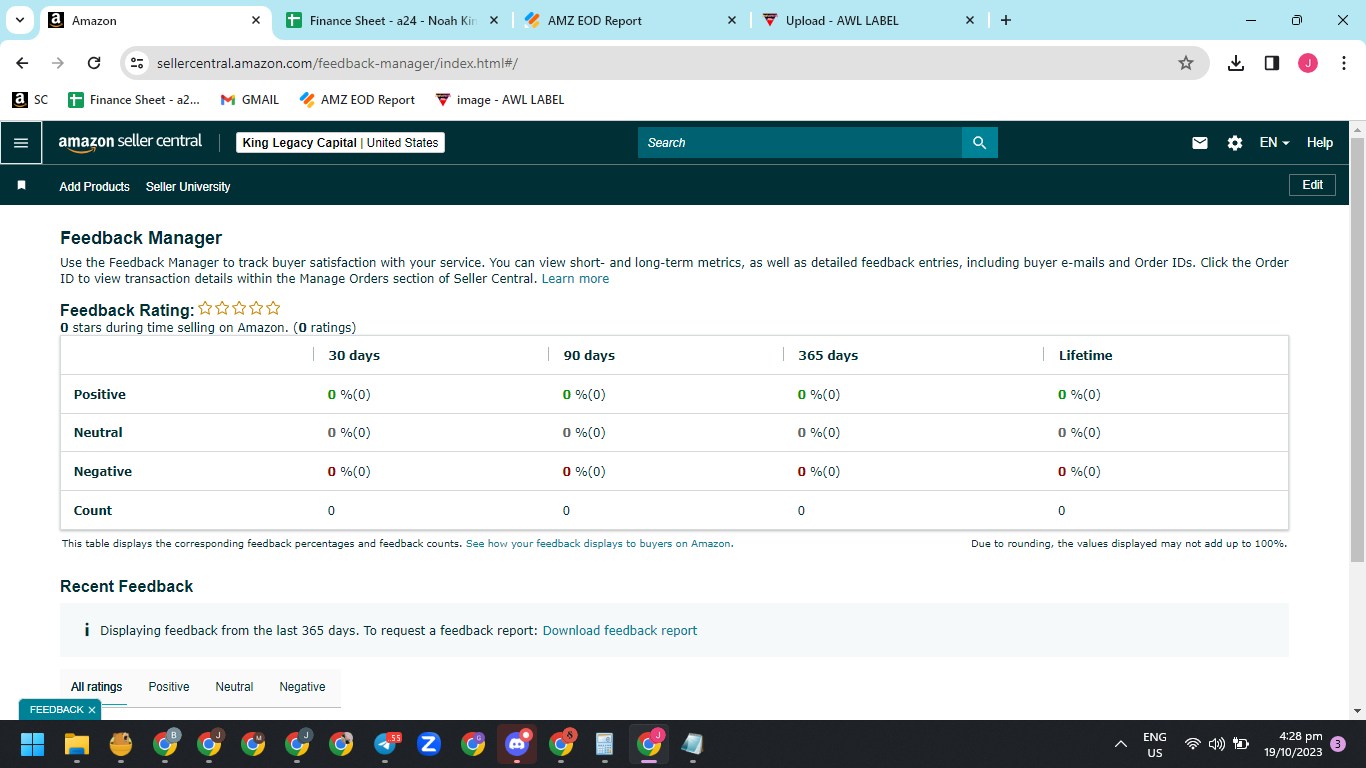Open the Seller Central hamburger menu
The image size is (1366, 768).
click(x=21, y=143)
